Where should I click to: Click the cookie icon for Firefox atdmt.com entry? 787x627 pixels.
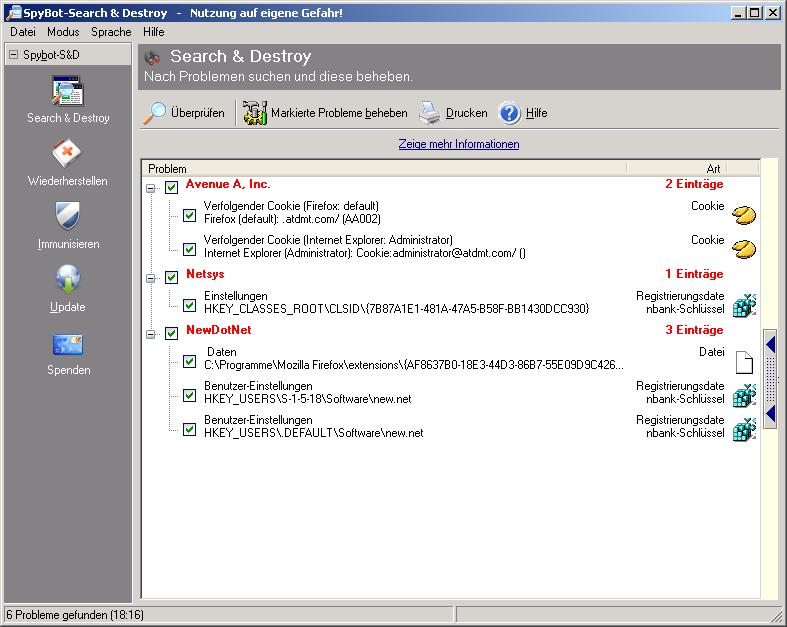pos(744,215)
